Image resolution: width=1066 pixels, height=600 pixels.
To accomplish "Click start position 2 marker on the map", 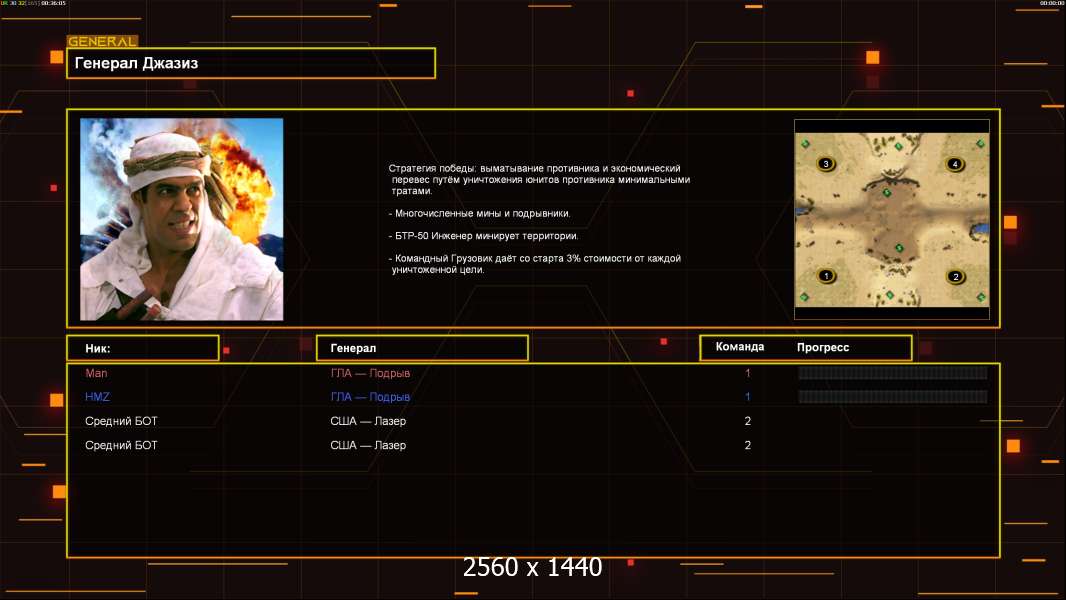I will [954, 276].
